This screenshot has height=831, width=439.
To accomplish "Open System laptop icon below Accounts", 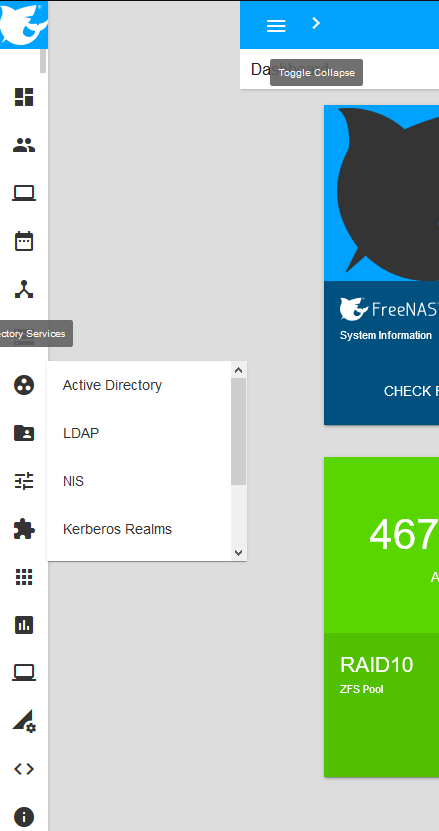I will coord(24,193).
